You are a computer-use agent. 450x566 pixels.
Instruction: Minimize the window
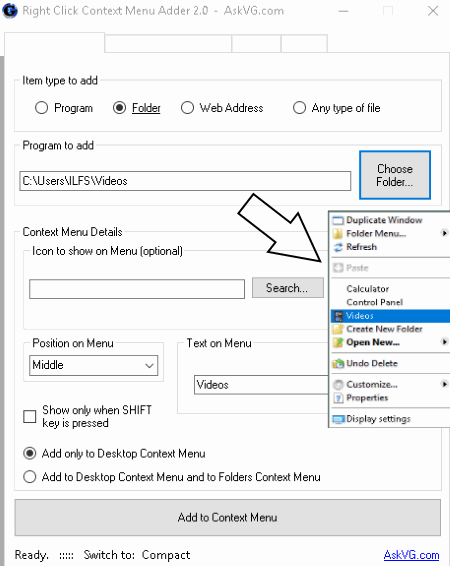(x=344, y=11)
